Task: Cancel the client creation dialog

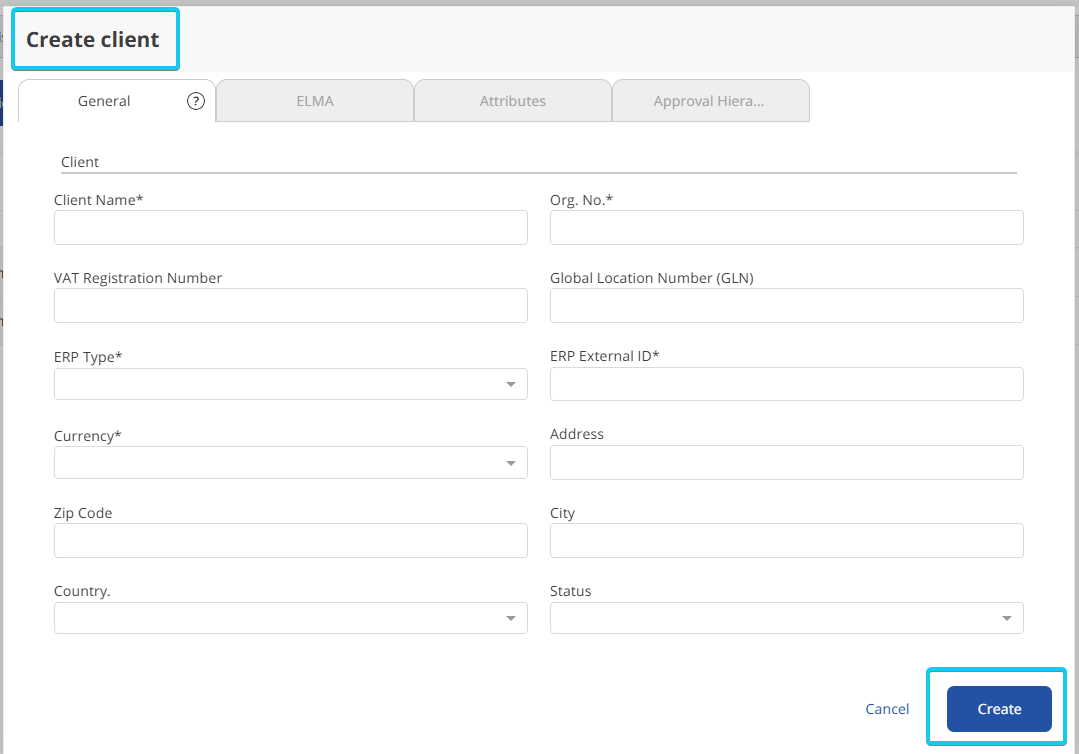Action: click(887, 709)
